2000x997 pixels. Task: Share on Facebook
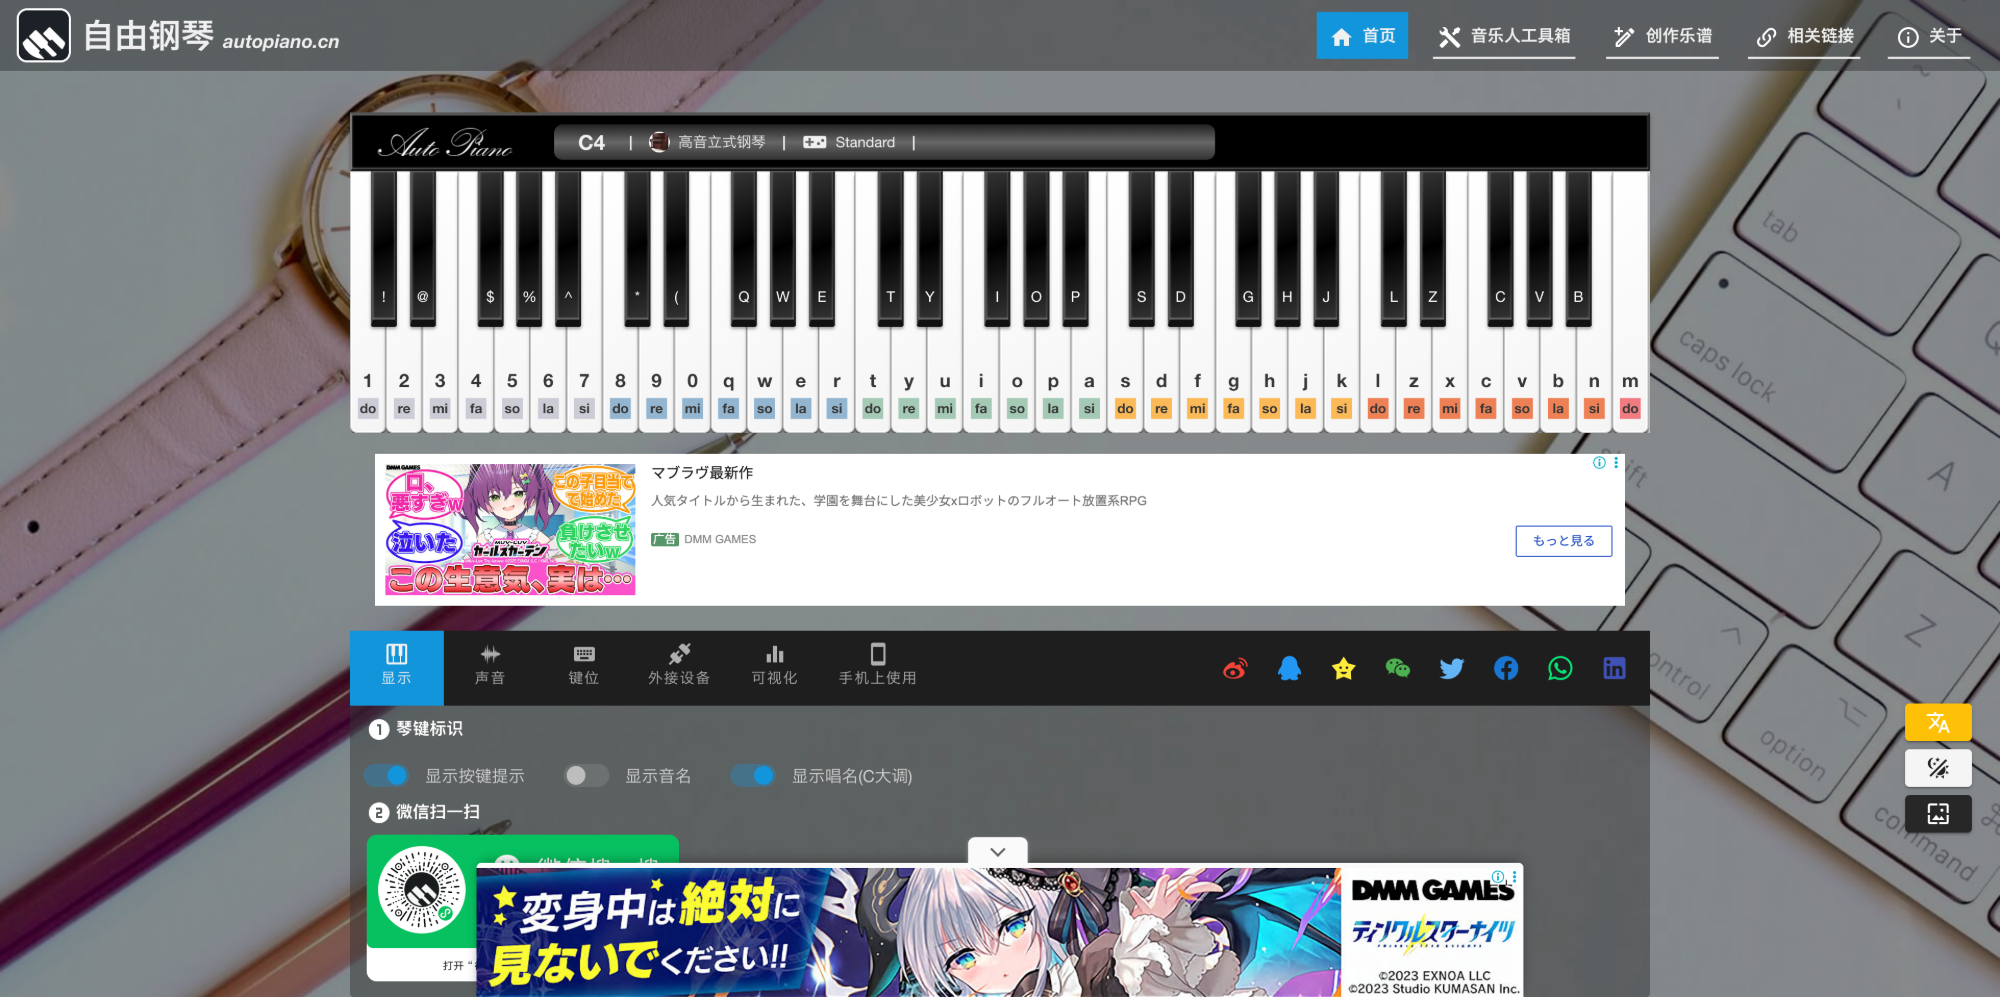click(x=1506, y=668)
